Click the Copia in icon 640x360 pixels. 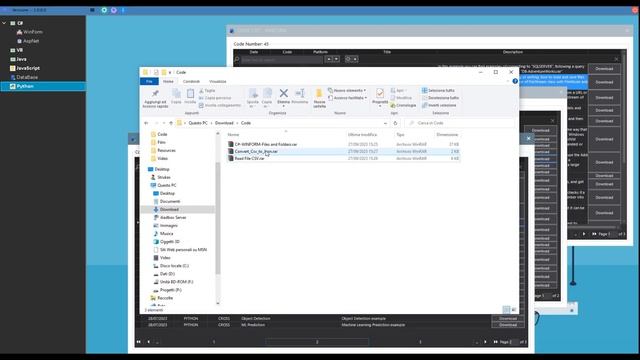click(x=267, y=98)
